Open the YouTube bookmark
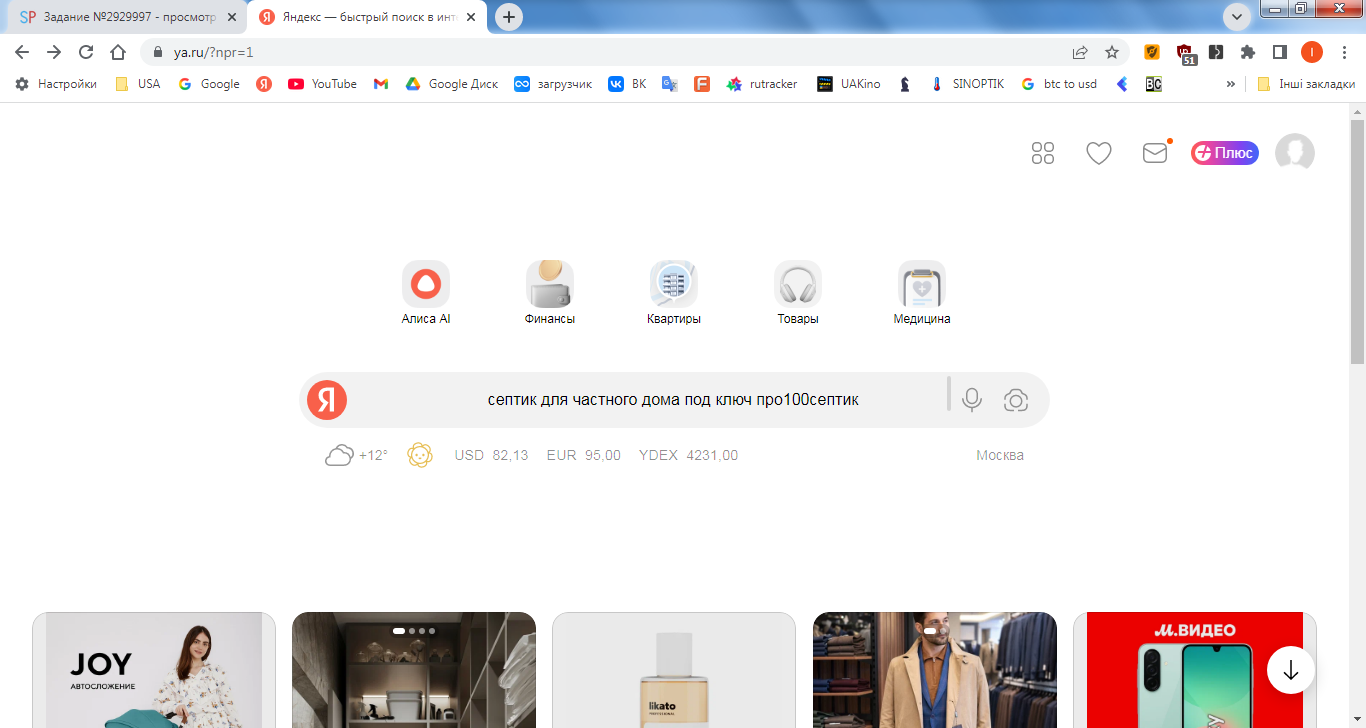The height and width of the screenshot is (728, 1366). click(322, 84)
